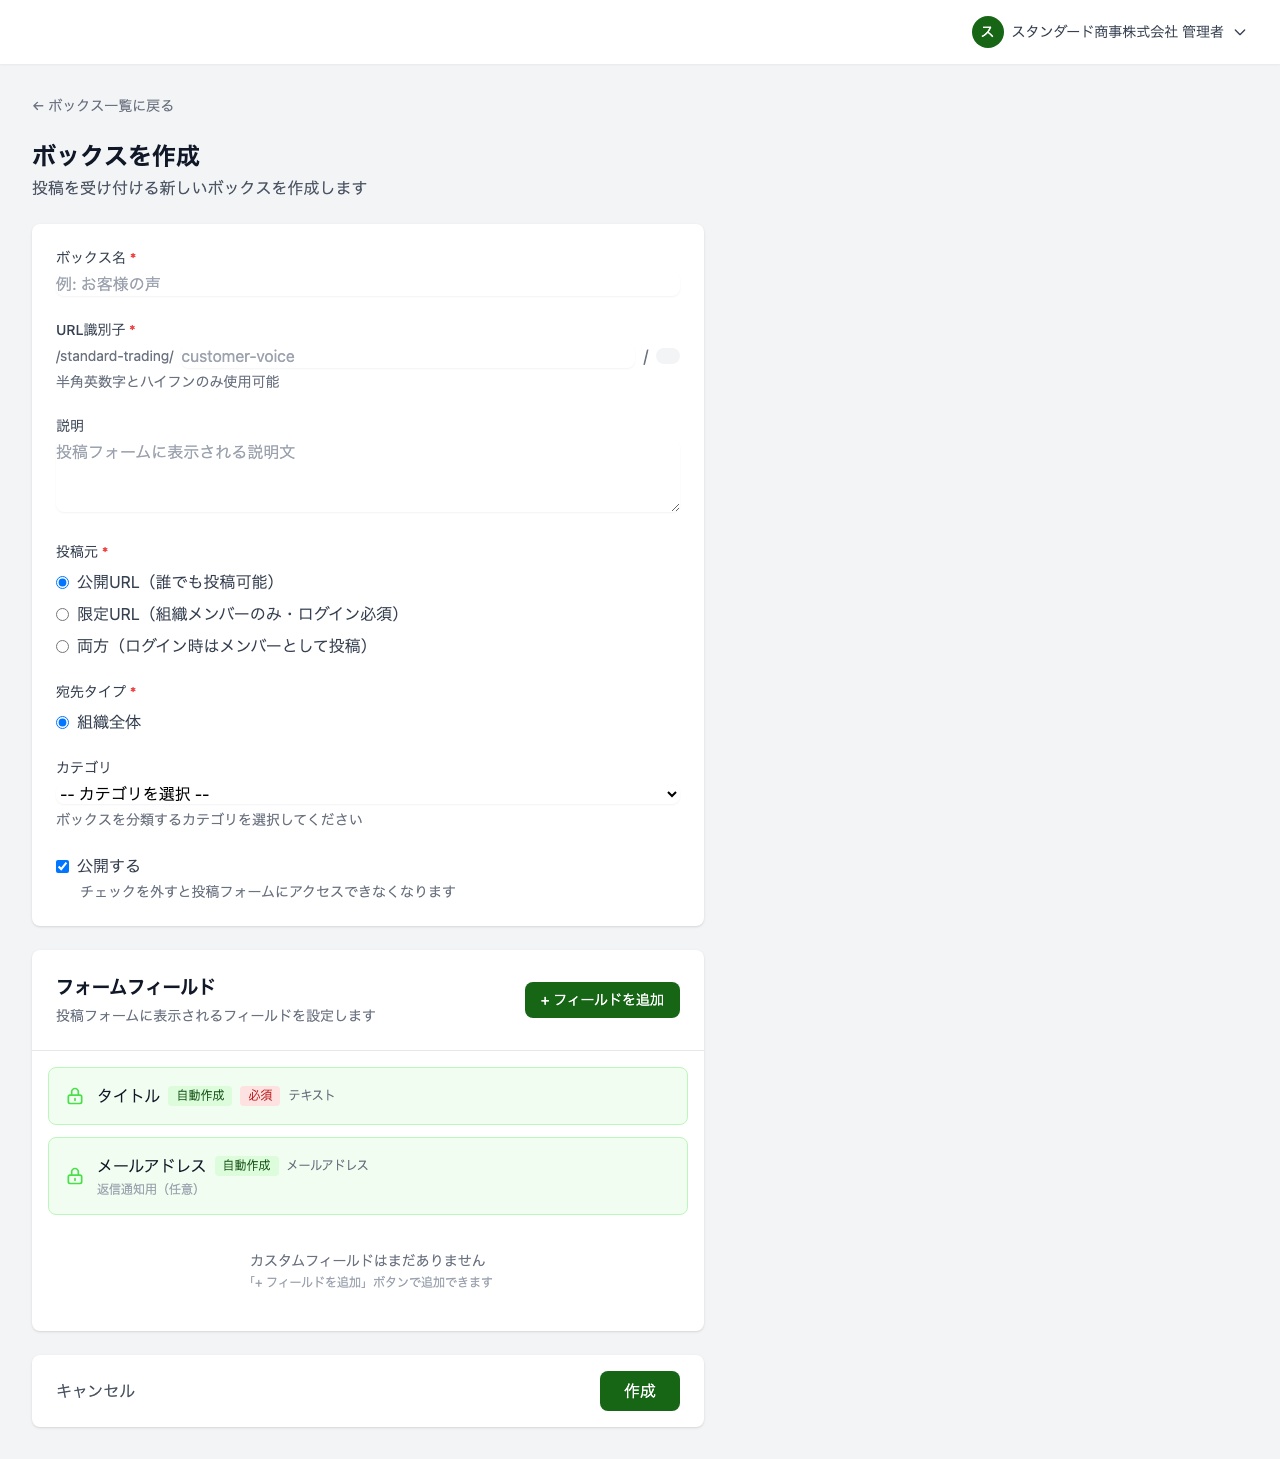Click the plus icon on フィールドを追加 button
Image resolution: width=1280 pixels, height=1459 pixels.
tap(545, 1000)
